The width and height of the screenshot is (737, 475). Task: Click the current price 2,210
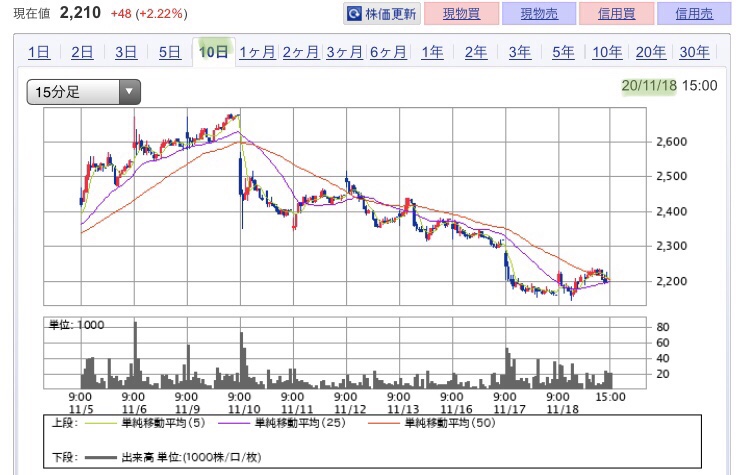[x=80, y=13]
